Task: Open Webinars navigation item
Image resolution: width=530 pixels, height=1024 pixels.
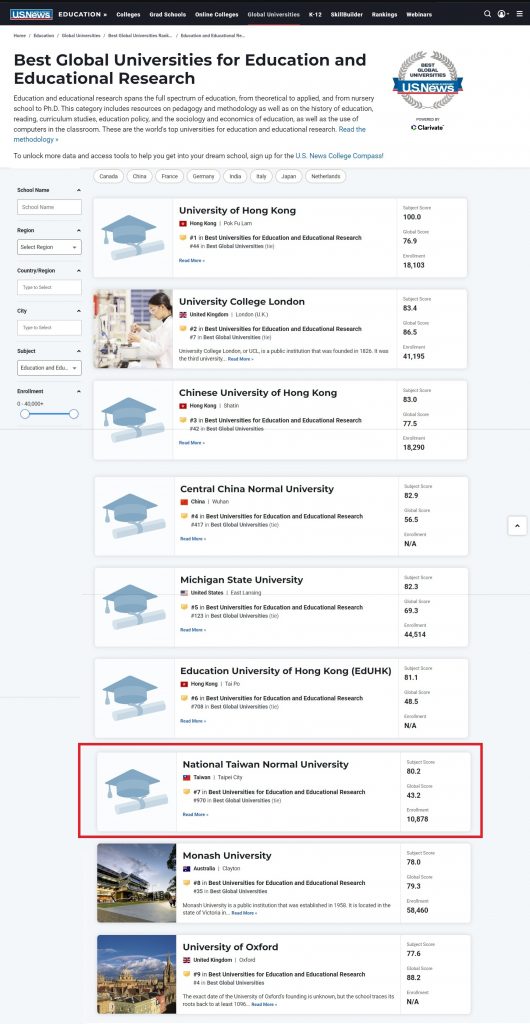Action: click(x=419, y=14)
